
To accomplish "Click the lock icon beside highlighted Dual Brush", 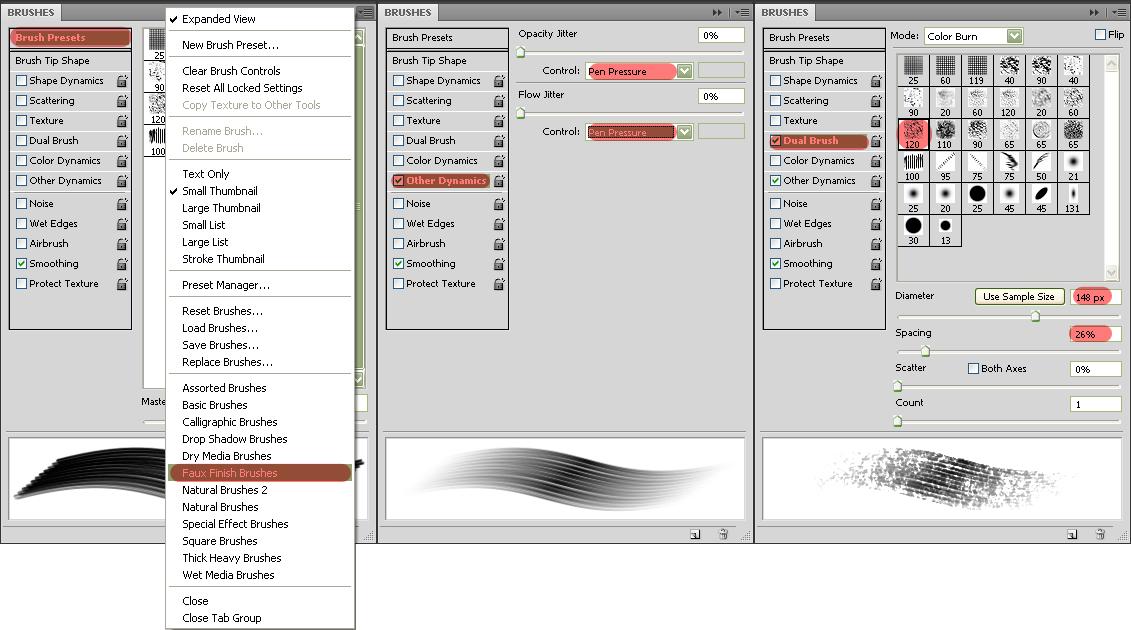I will tap(876, 141).
